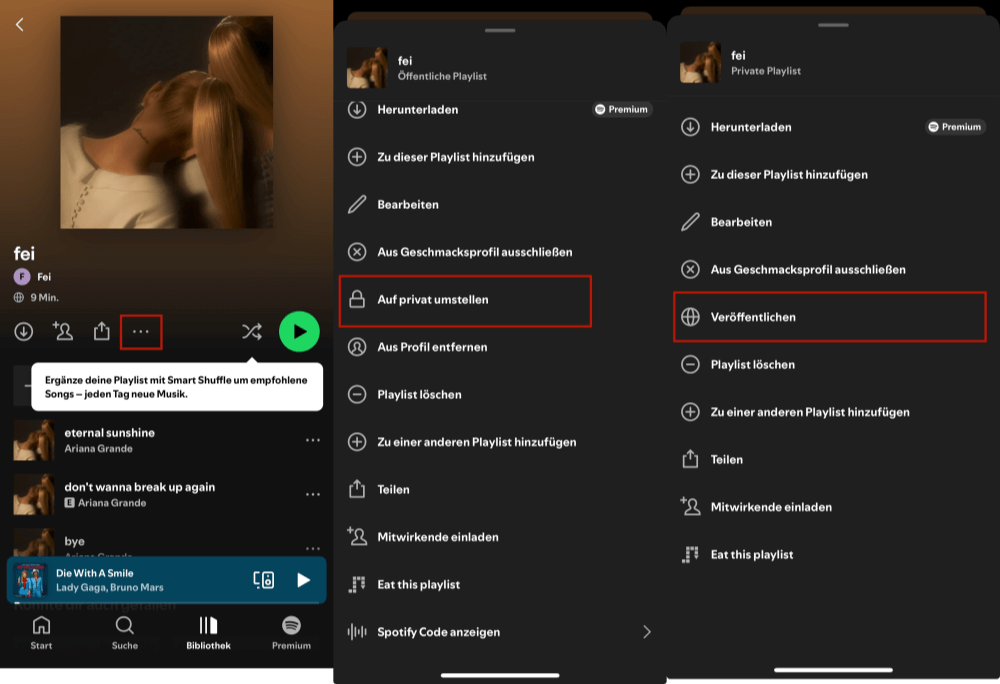The height and width of the screenshot is (684, 1000).
Task: Open Spotify Code anzeigen
Action: [x=499, y=632]
